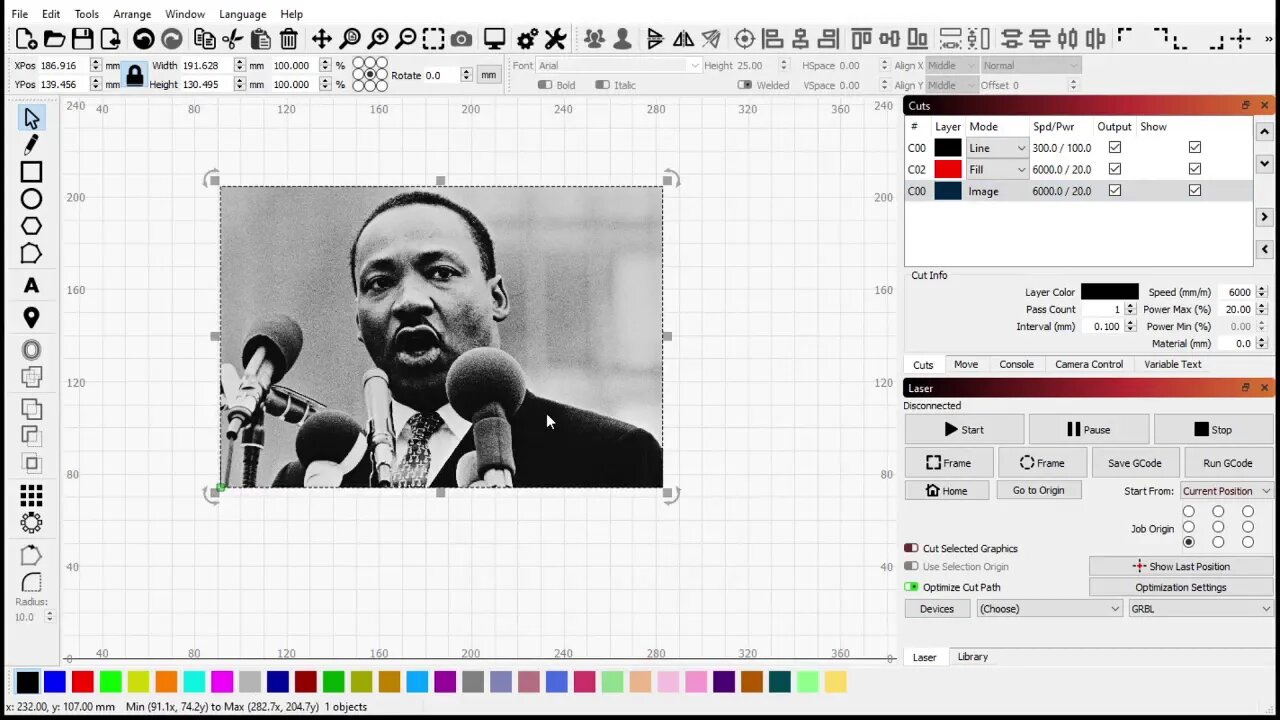This screenshot has width=1280, height=720.
Task: Toggle the Bold font switch
Action: point(545,85)
